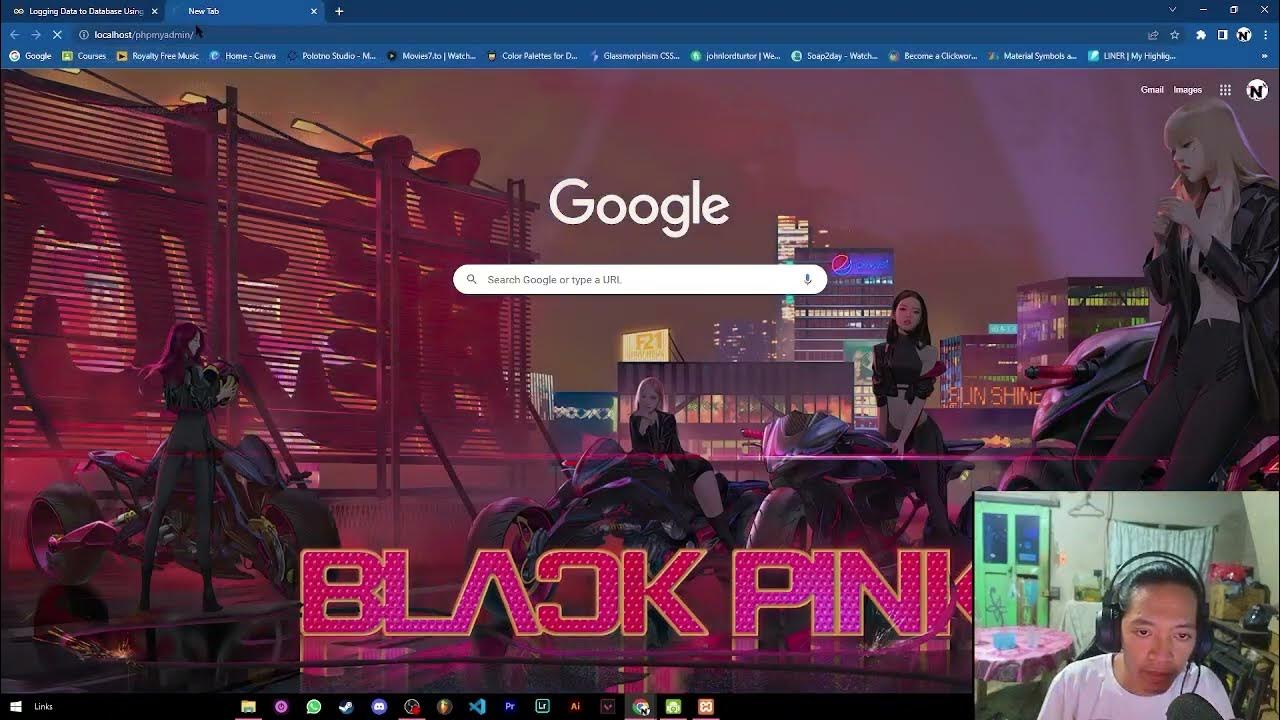Image resolution: width=1280 pixels, height=720 pixels.
Task: Open Google account avatar on page
Action: [1257, 90]
